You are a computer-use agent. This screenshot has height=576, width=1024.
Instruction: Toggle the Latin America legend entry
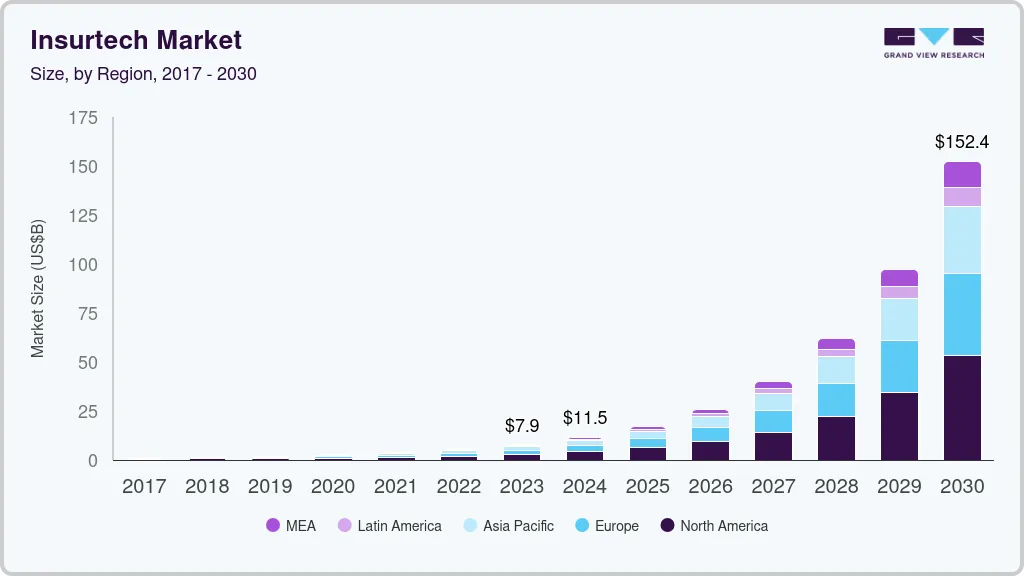pos(389,526)
